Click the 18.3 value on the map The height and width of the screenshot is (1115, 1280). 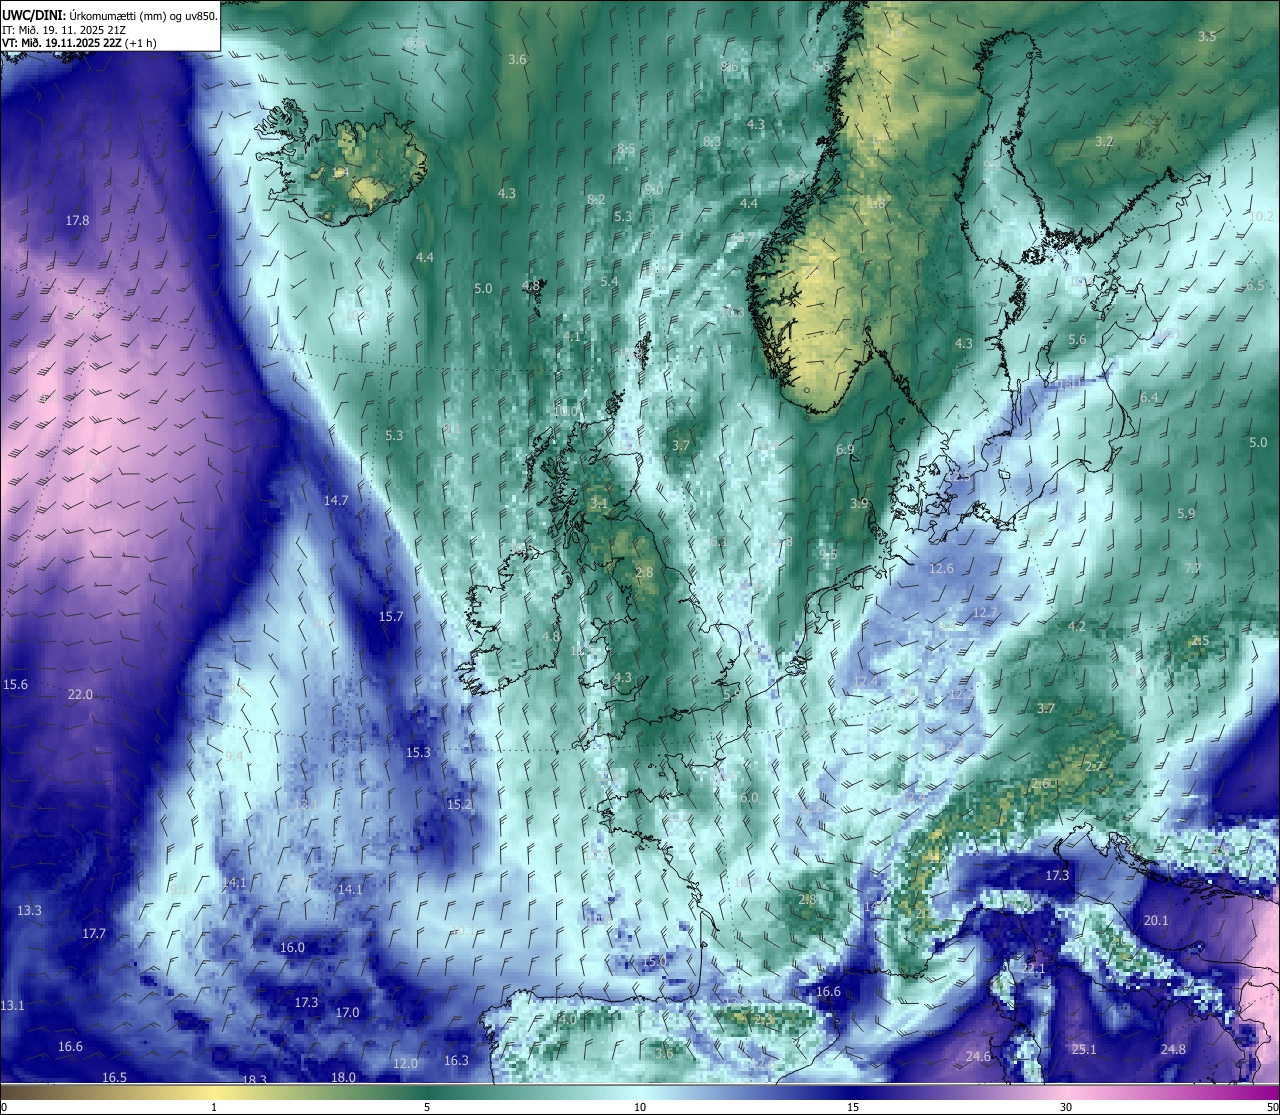coord(255,1079)
